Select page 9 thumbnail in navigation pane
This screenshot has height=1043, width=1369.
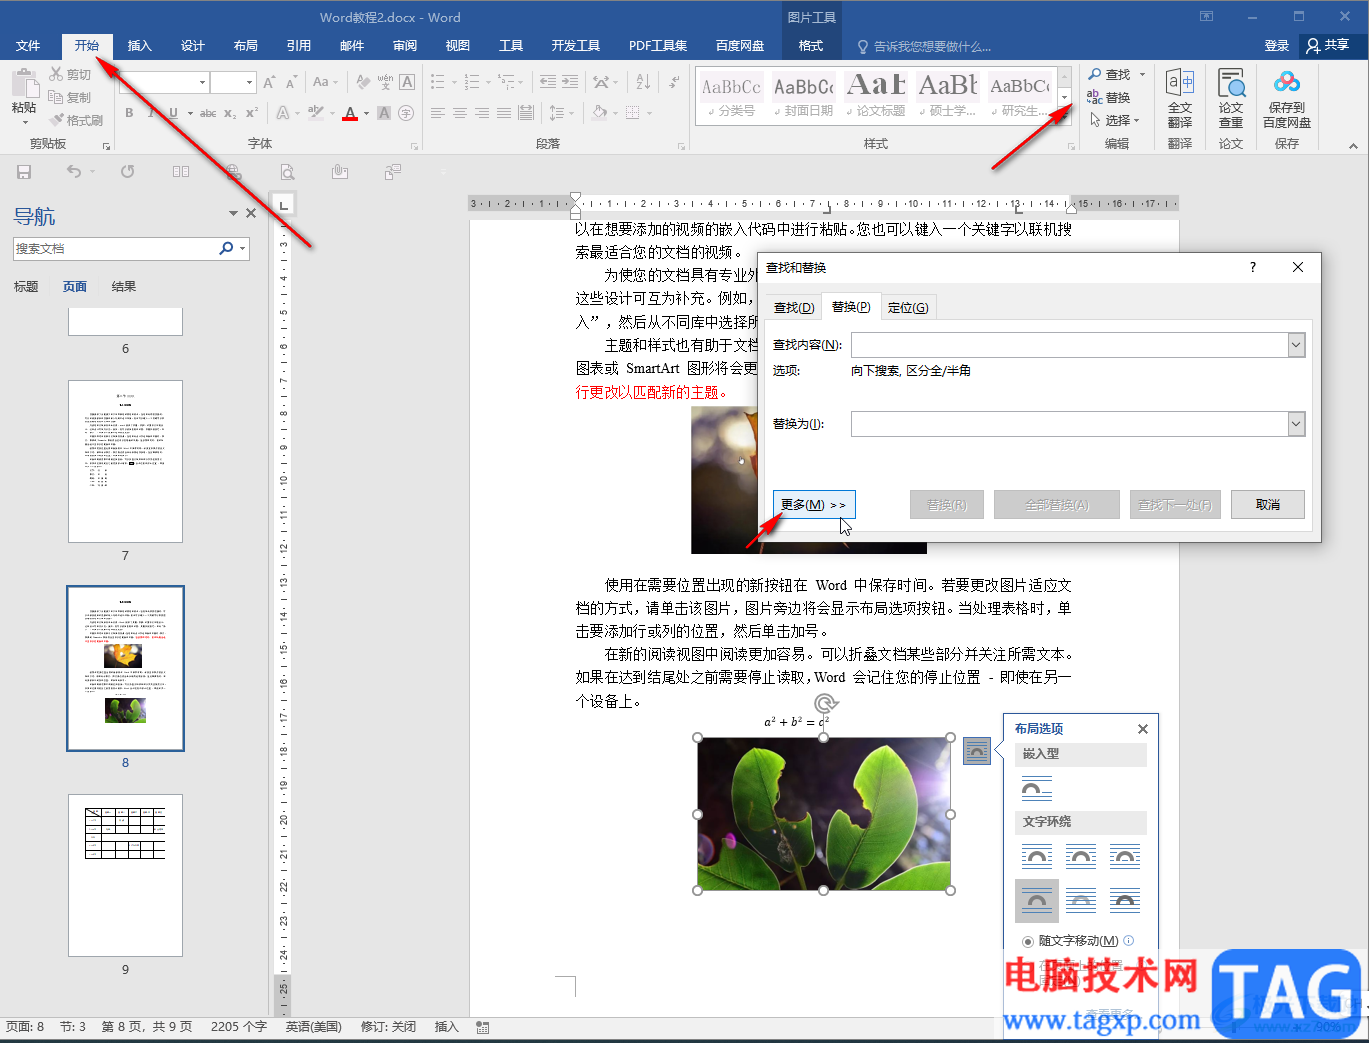(125, 876)
